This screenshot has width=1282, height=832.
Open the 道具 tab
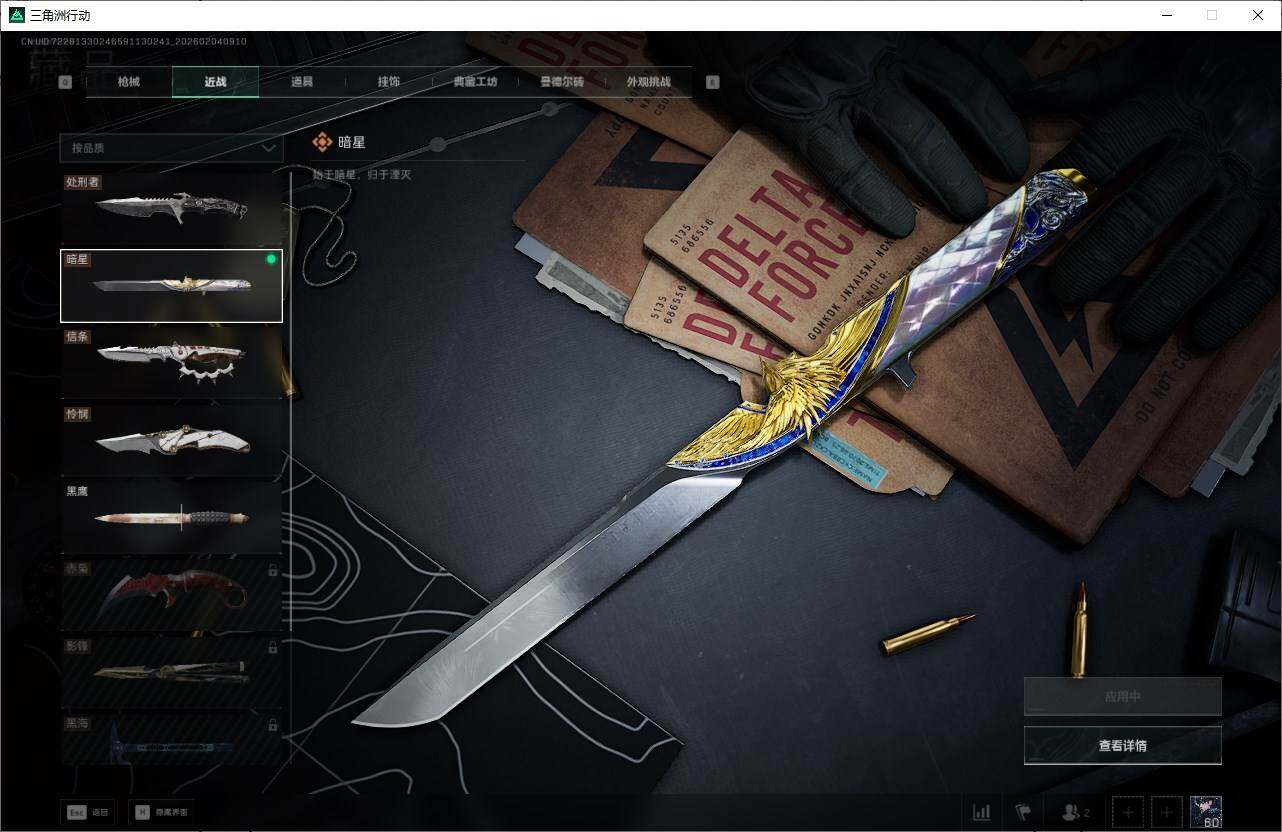302,82
